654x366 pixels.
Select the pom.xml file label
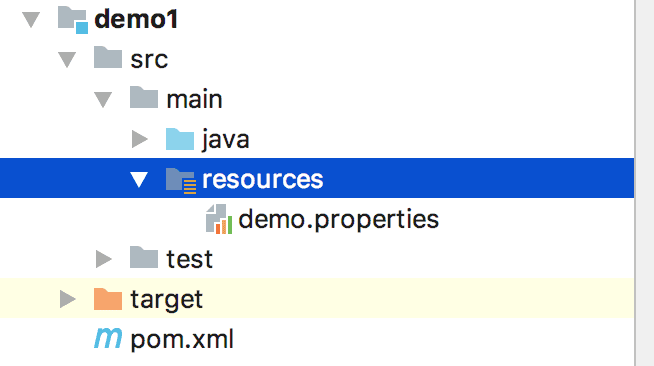pyautogui.click(x=182, y=339)
